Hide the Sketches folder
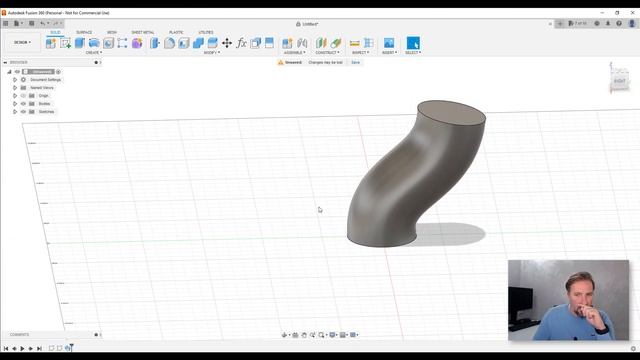This screenshot has width=640, height=360. (x=23, y=111)
